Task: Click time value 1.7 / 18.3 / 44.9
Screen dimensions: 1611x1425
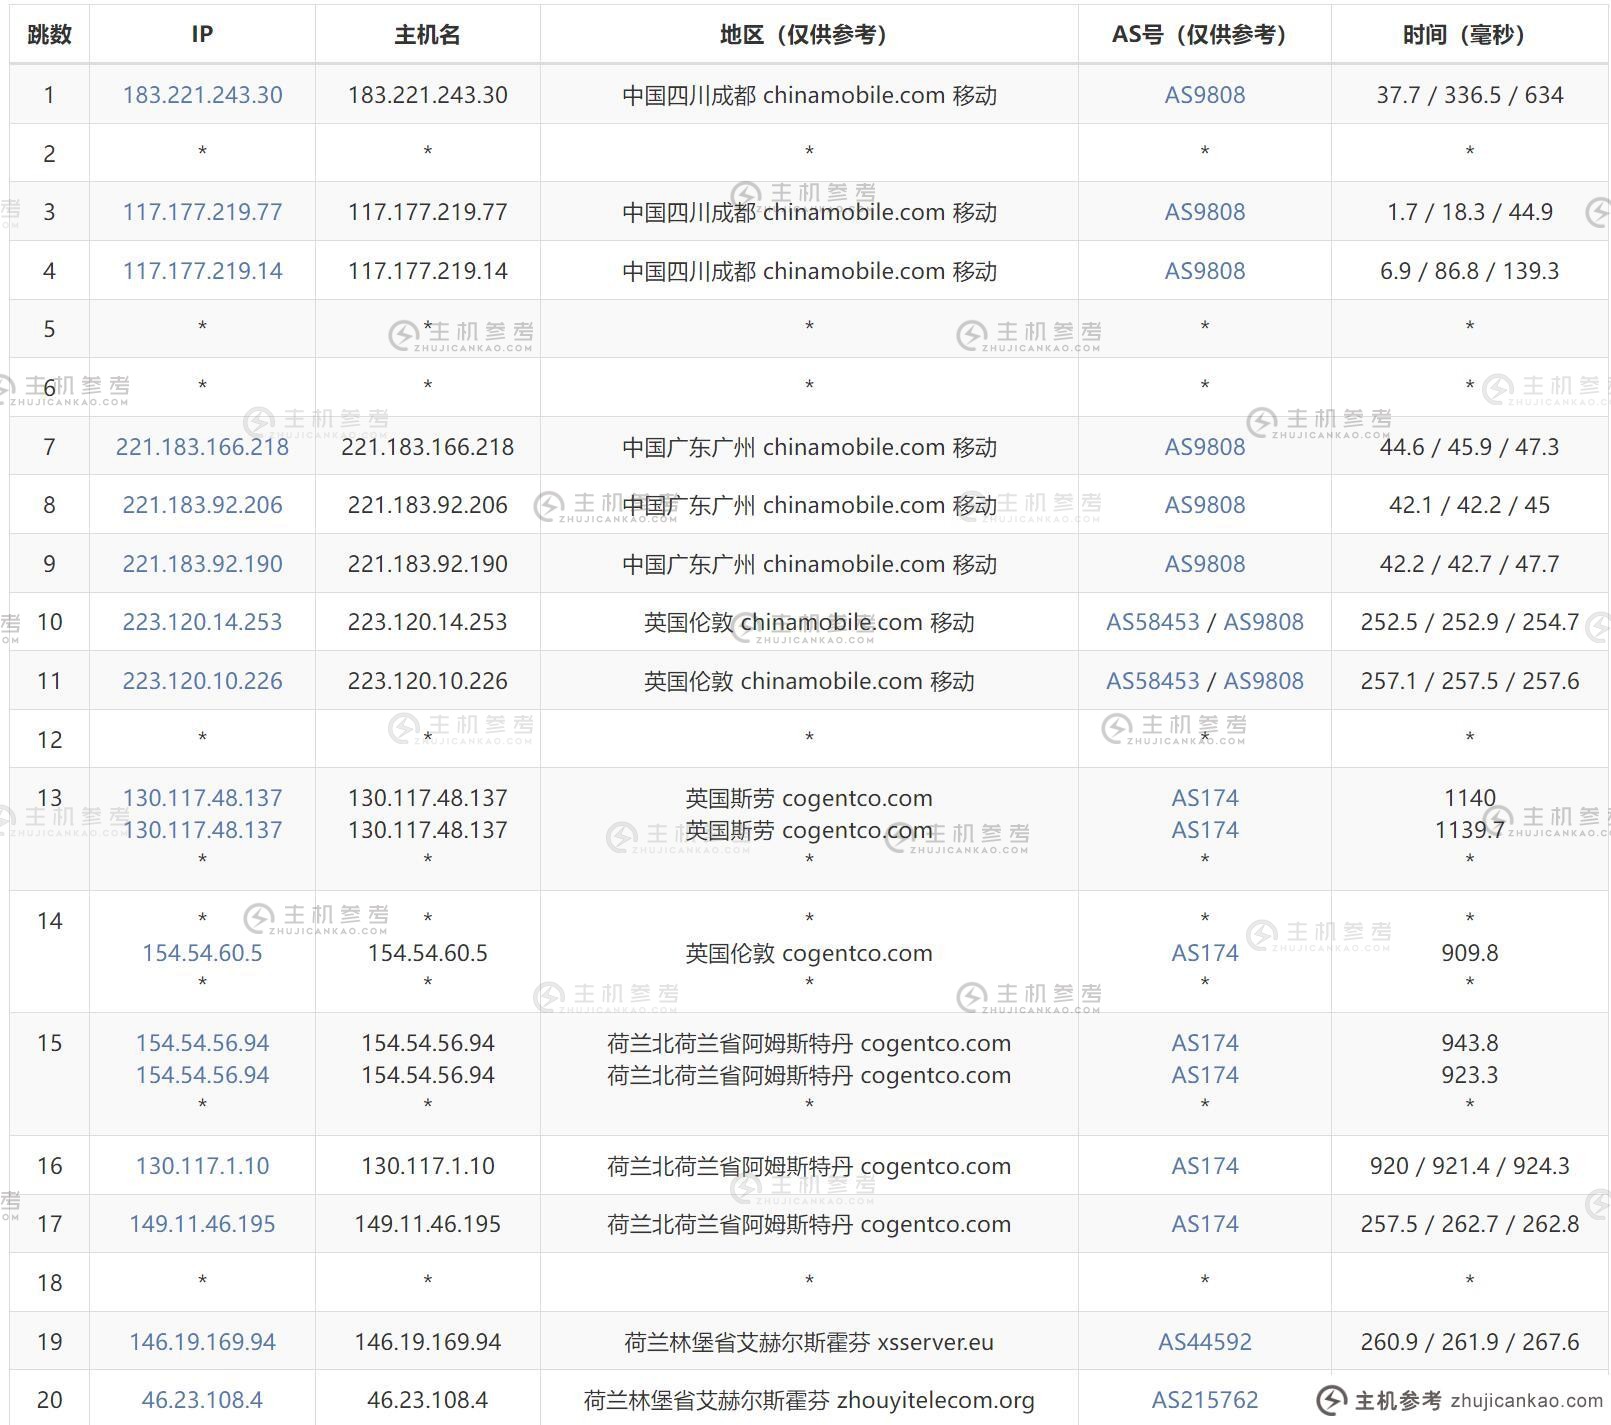Action: click(x=1470, y=212)
